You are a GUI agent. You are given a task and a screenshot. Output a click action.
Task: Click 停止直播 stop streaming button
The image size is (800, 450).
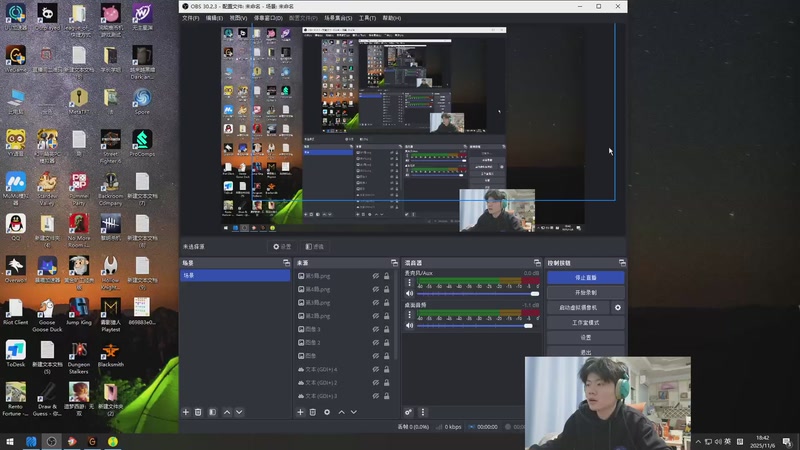(x=586, y=278)
